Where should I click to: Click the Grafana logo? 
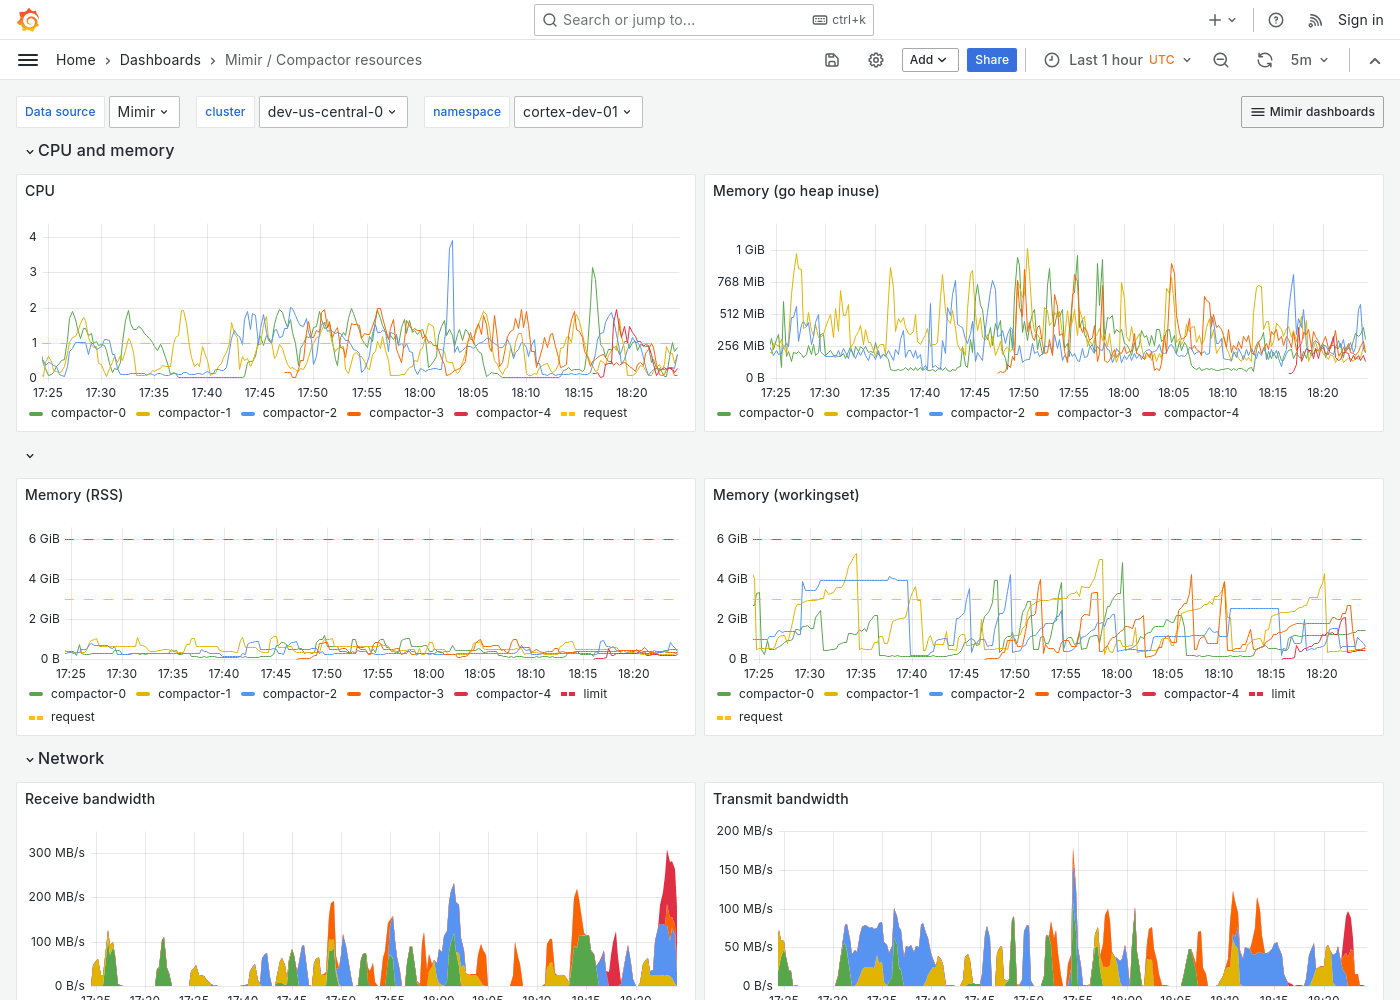coord(28,19)
